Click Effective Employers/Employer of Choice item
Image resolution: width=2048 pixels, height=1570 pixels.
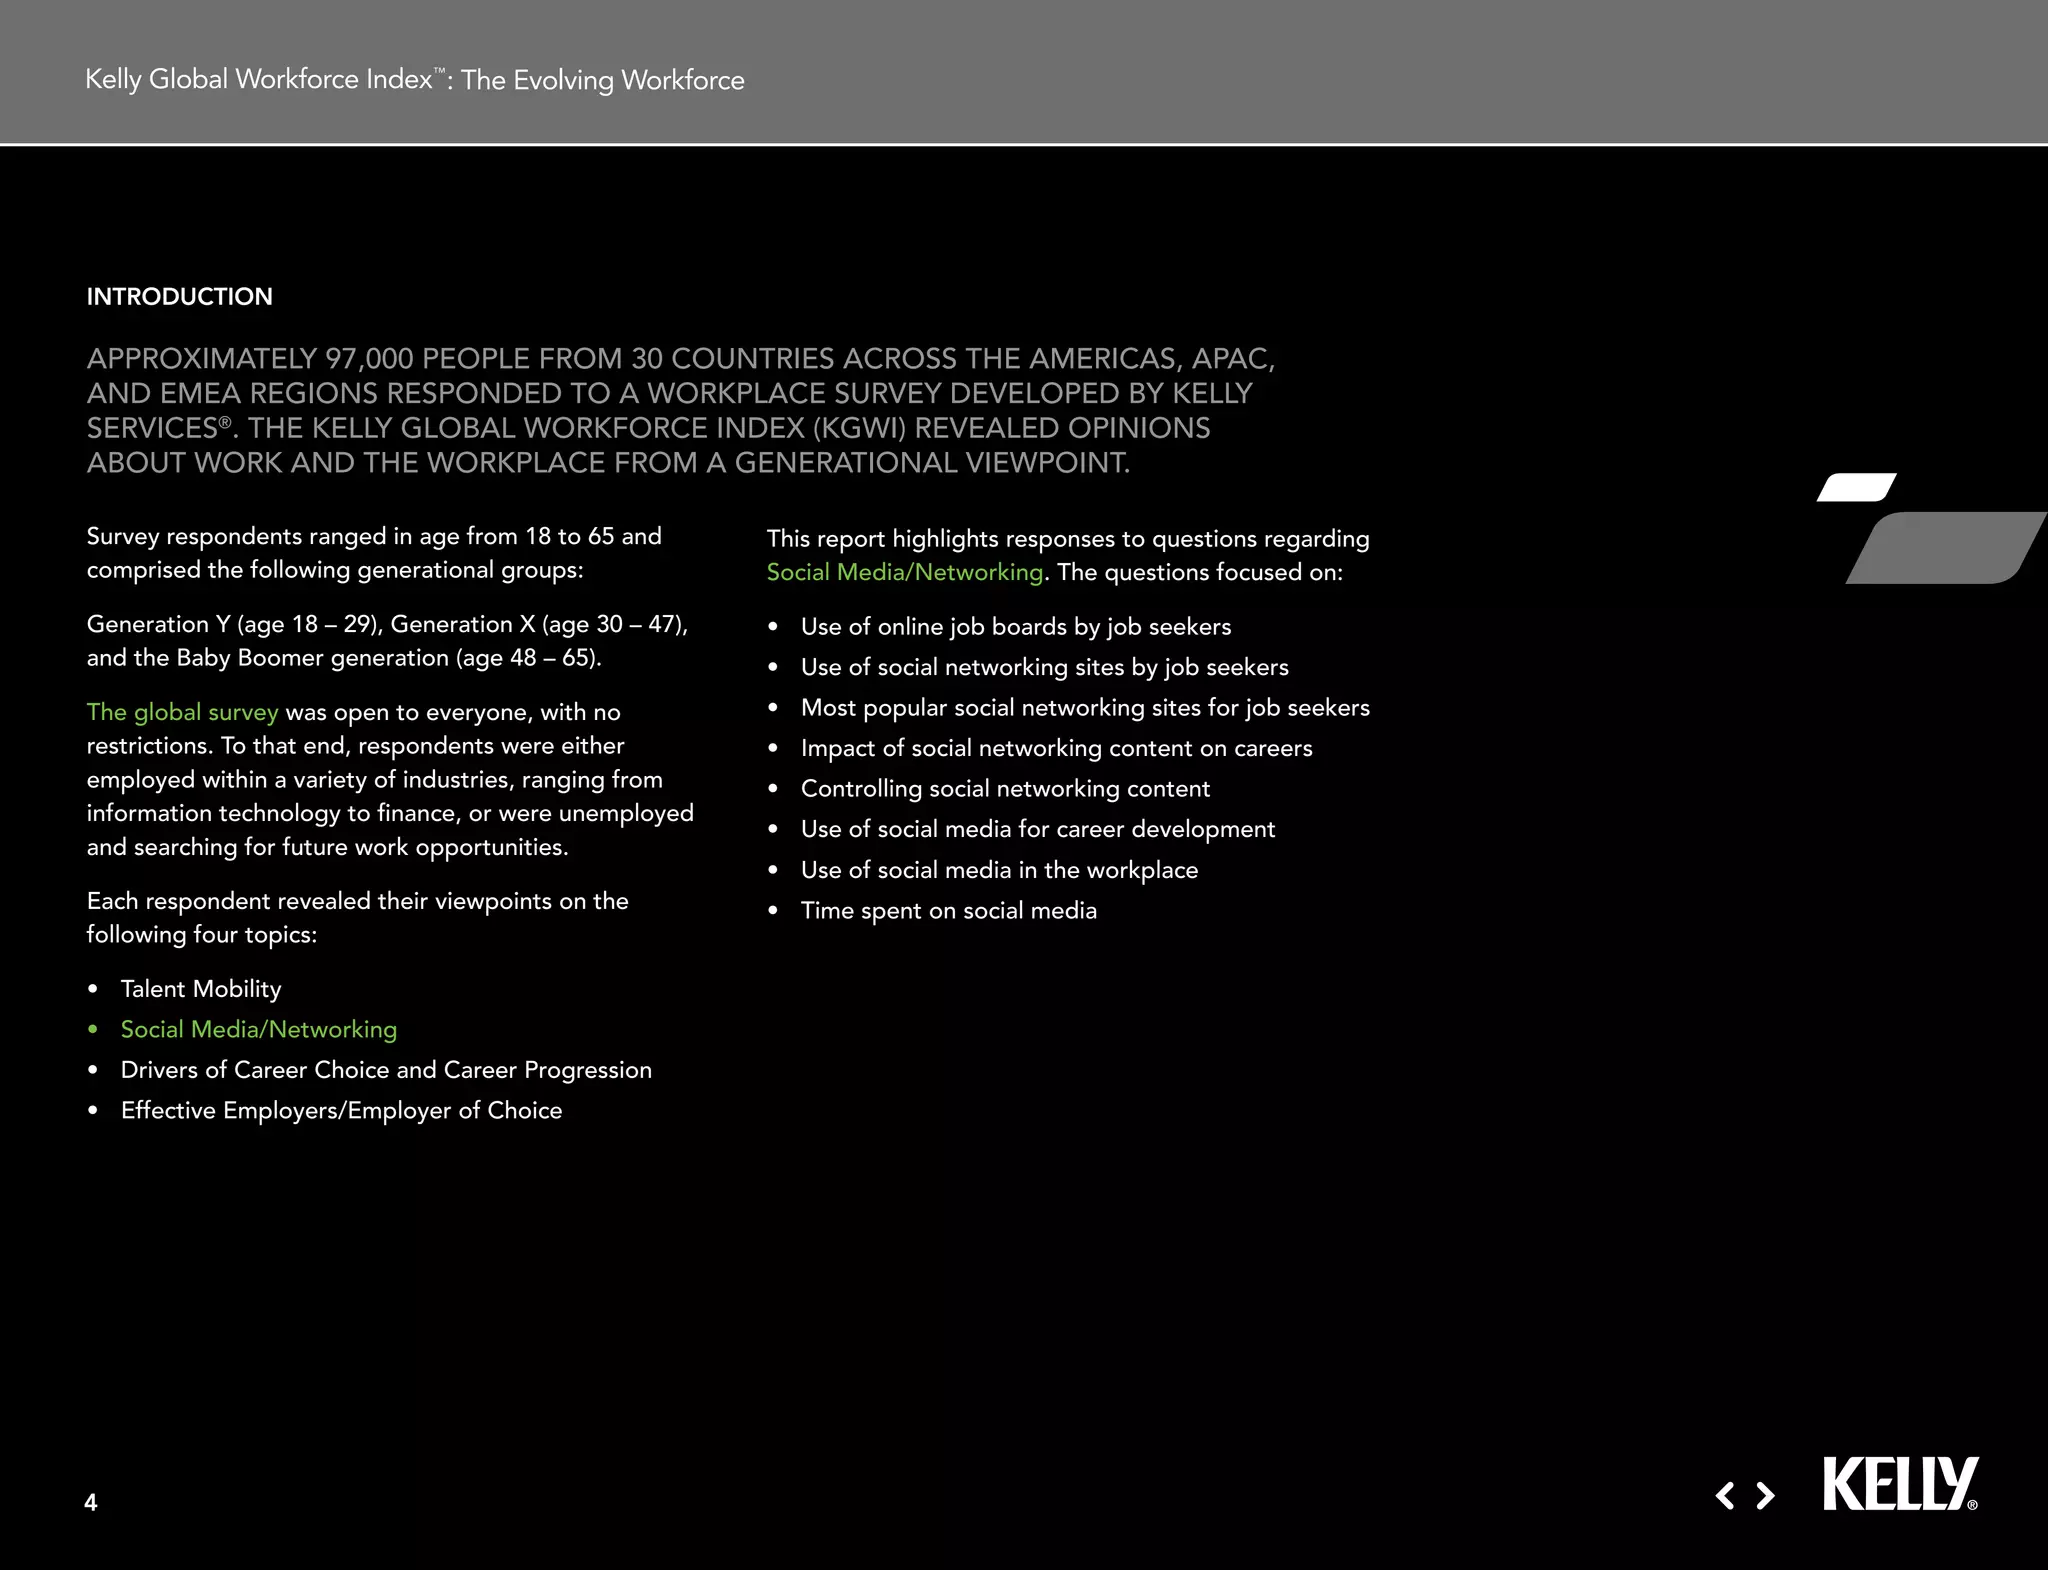coord(341,1111)
